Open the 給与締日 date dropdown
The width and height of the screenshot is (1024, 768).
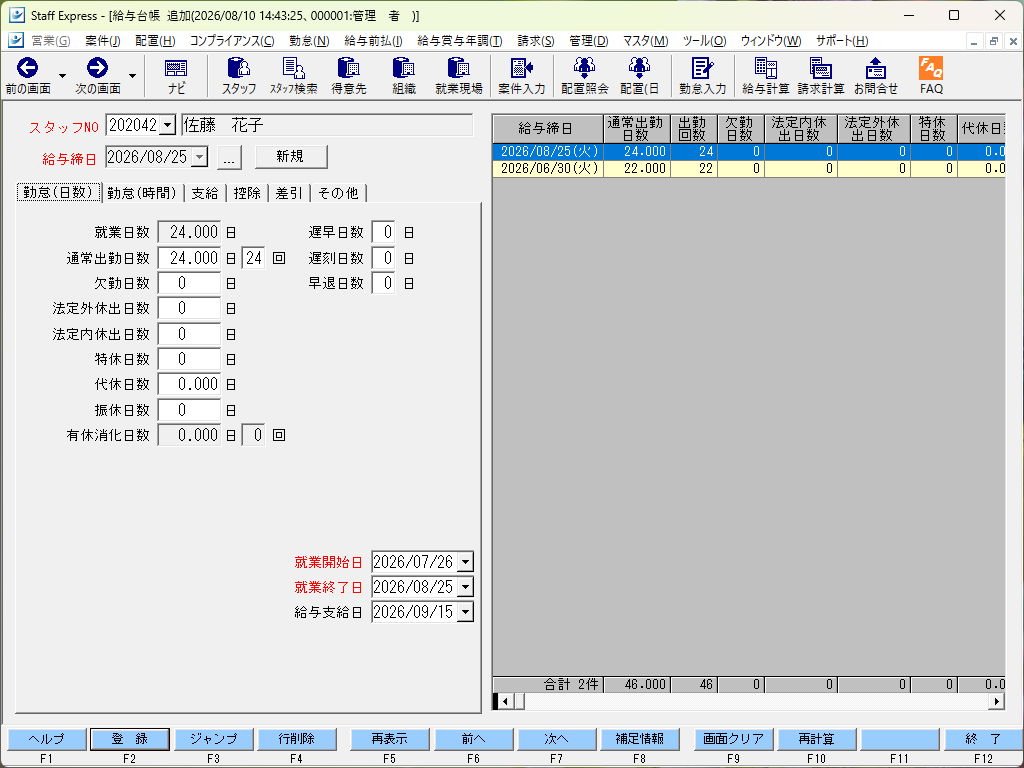(x=199, y=157)
